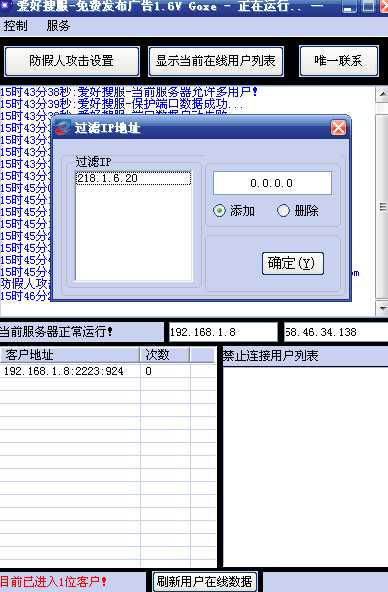Select the 删除 radio button
This screenshot has width=388, height=592.
[x=283, y=210]
